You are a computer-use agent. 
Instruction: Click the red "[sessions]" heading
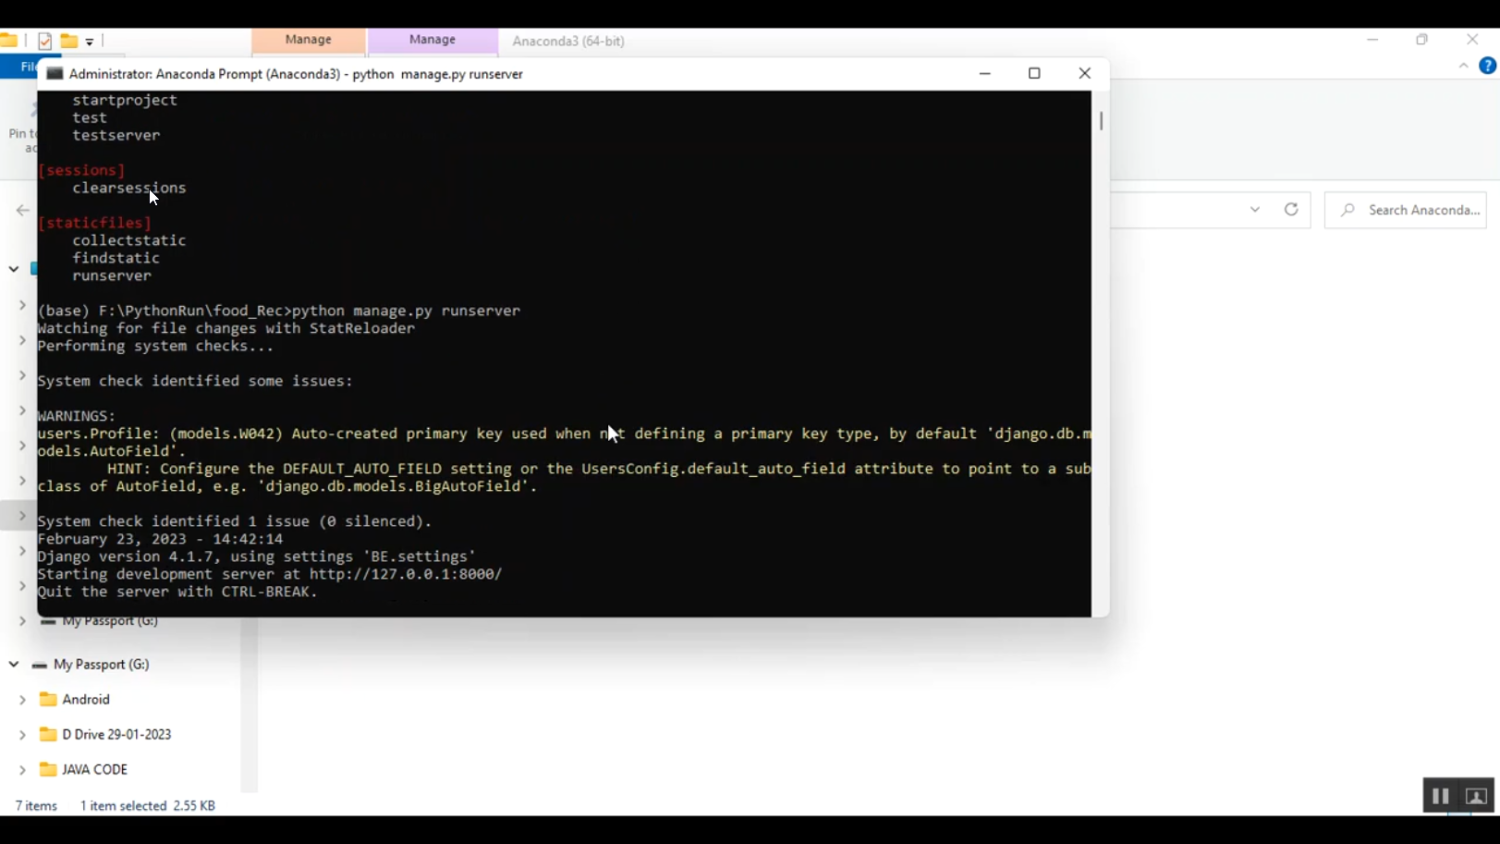click(x=81, y=170)
